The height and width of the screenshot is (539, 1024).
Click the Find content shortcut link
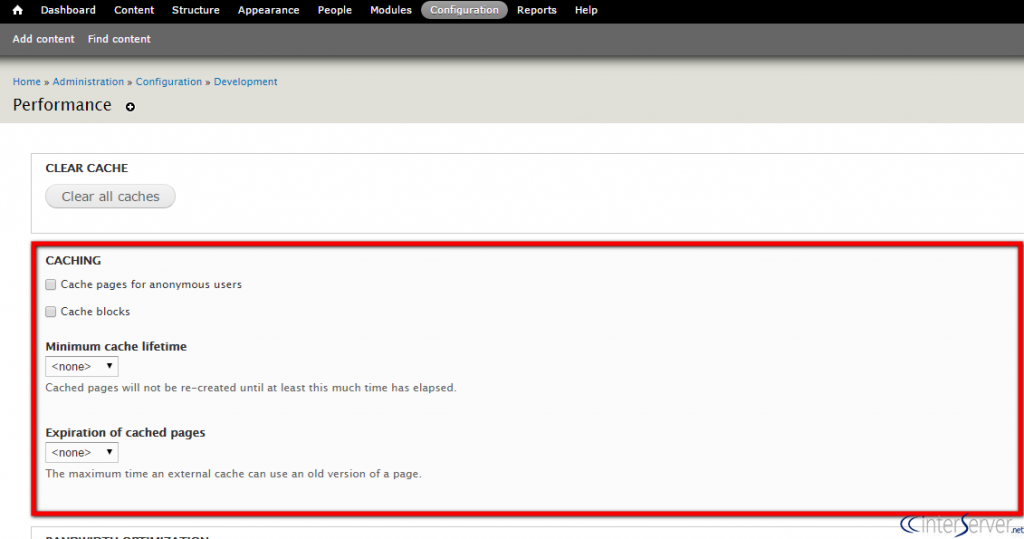[119, 39]
